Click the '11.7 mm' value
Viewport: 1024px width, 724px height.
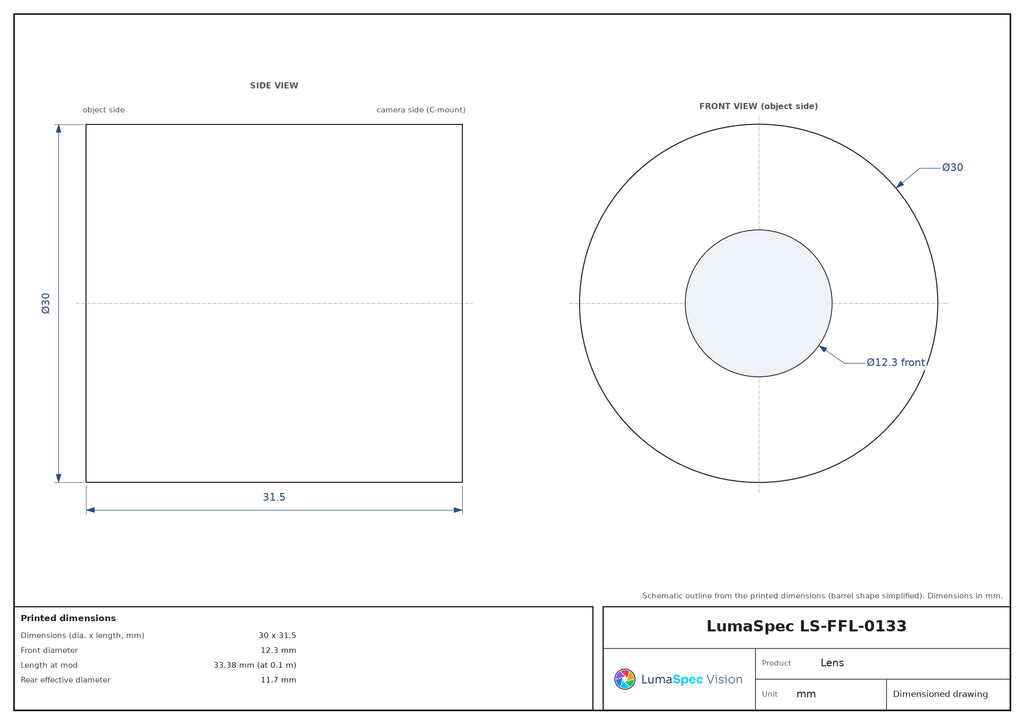pos(278,680)
